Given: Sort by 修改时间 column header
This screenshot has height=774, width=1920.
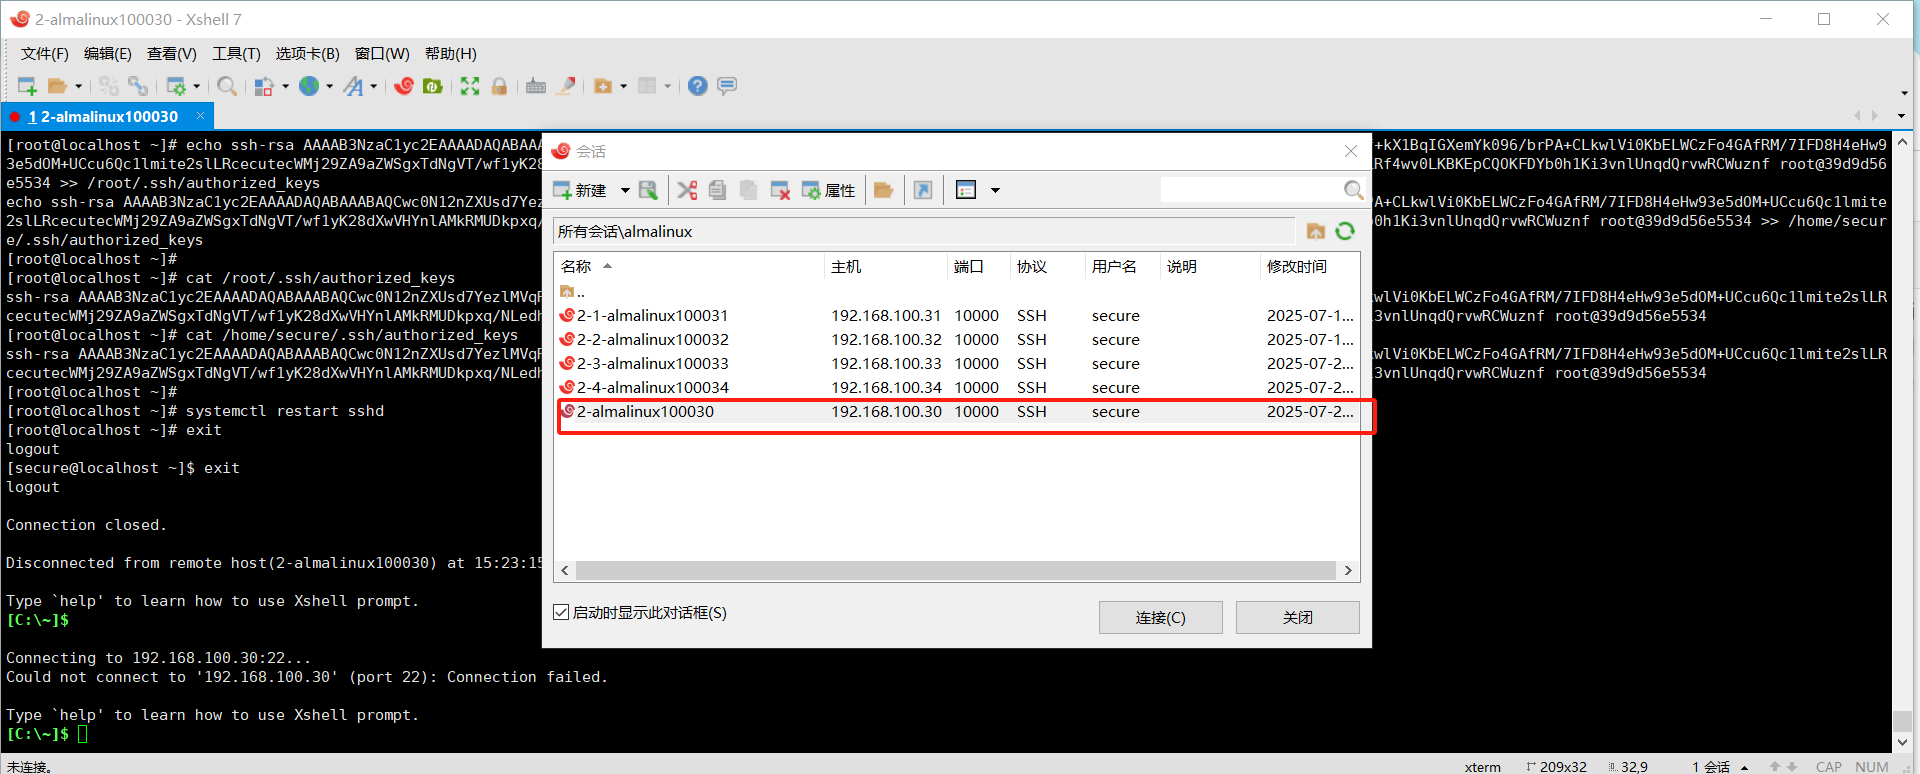Looking at the screenshot, I should coord(1310,266).
